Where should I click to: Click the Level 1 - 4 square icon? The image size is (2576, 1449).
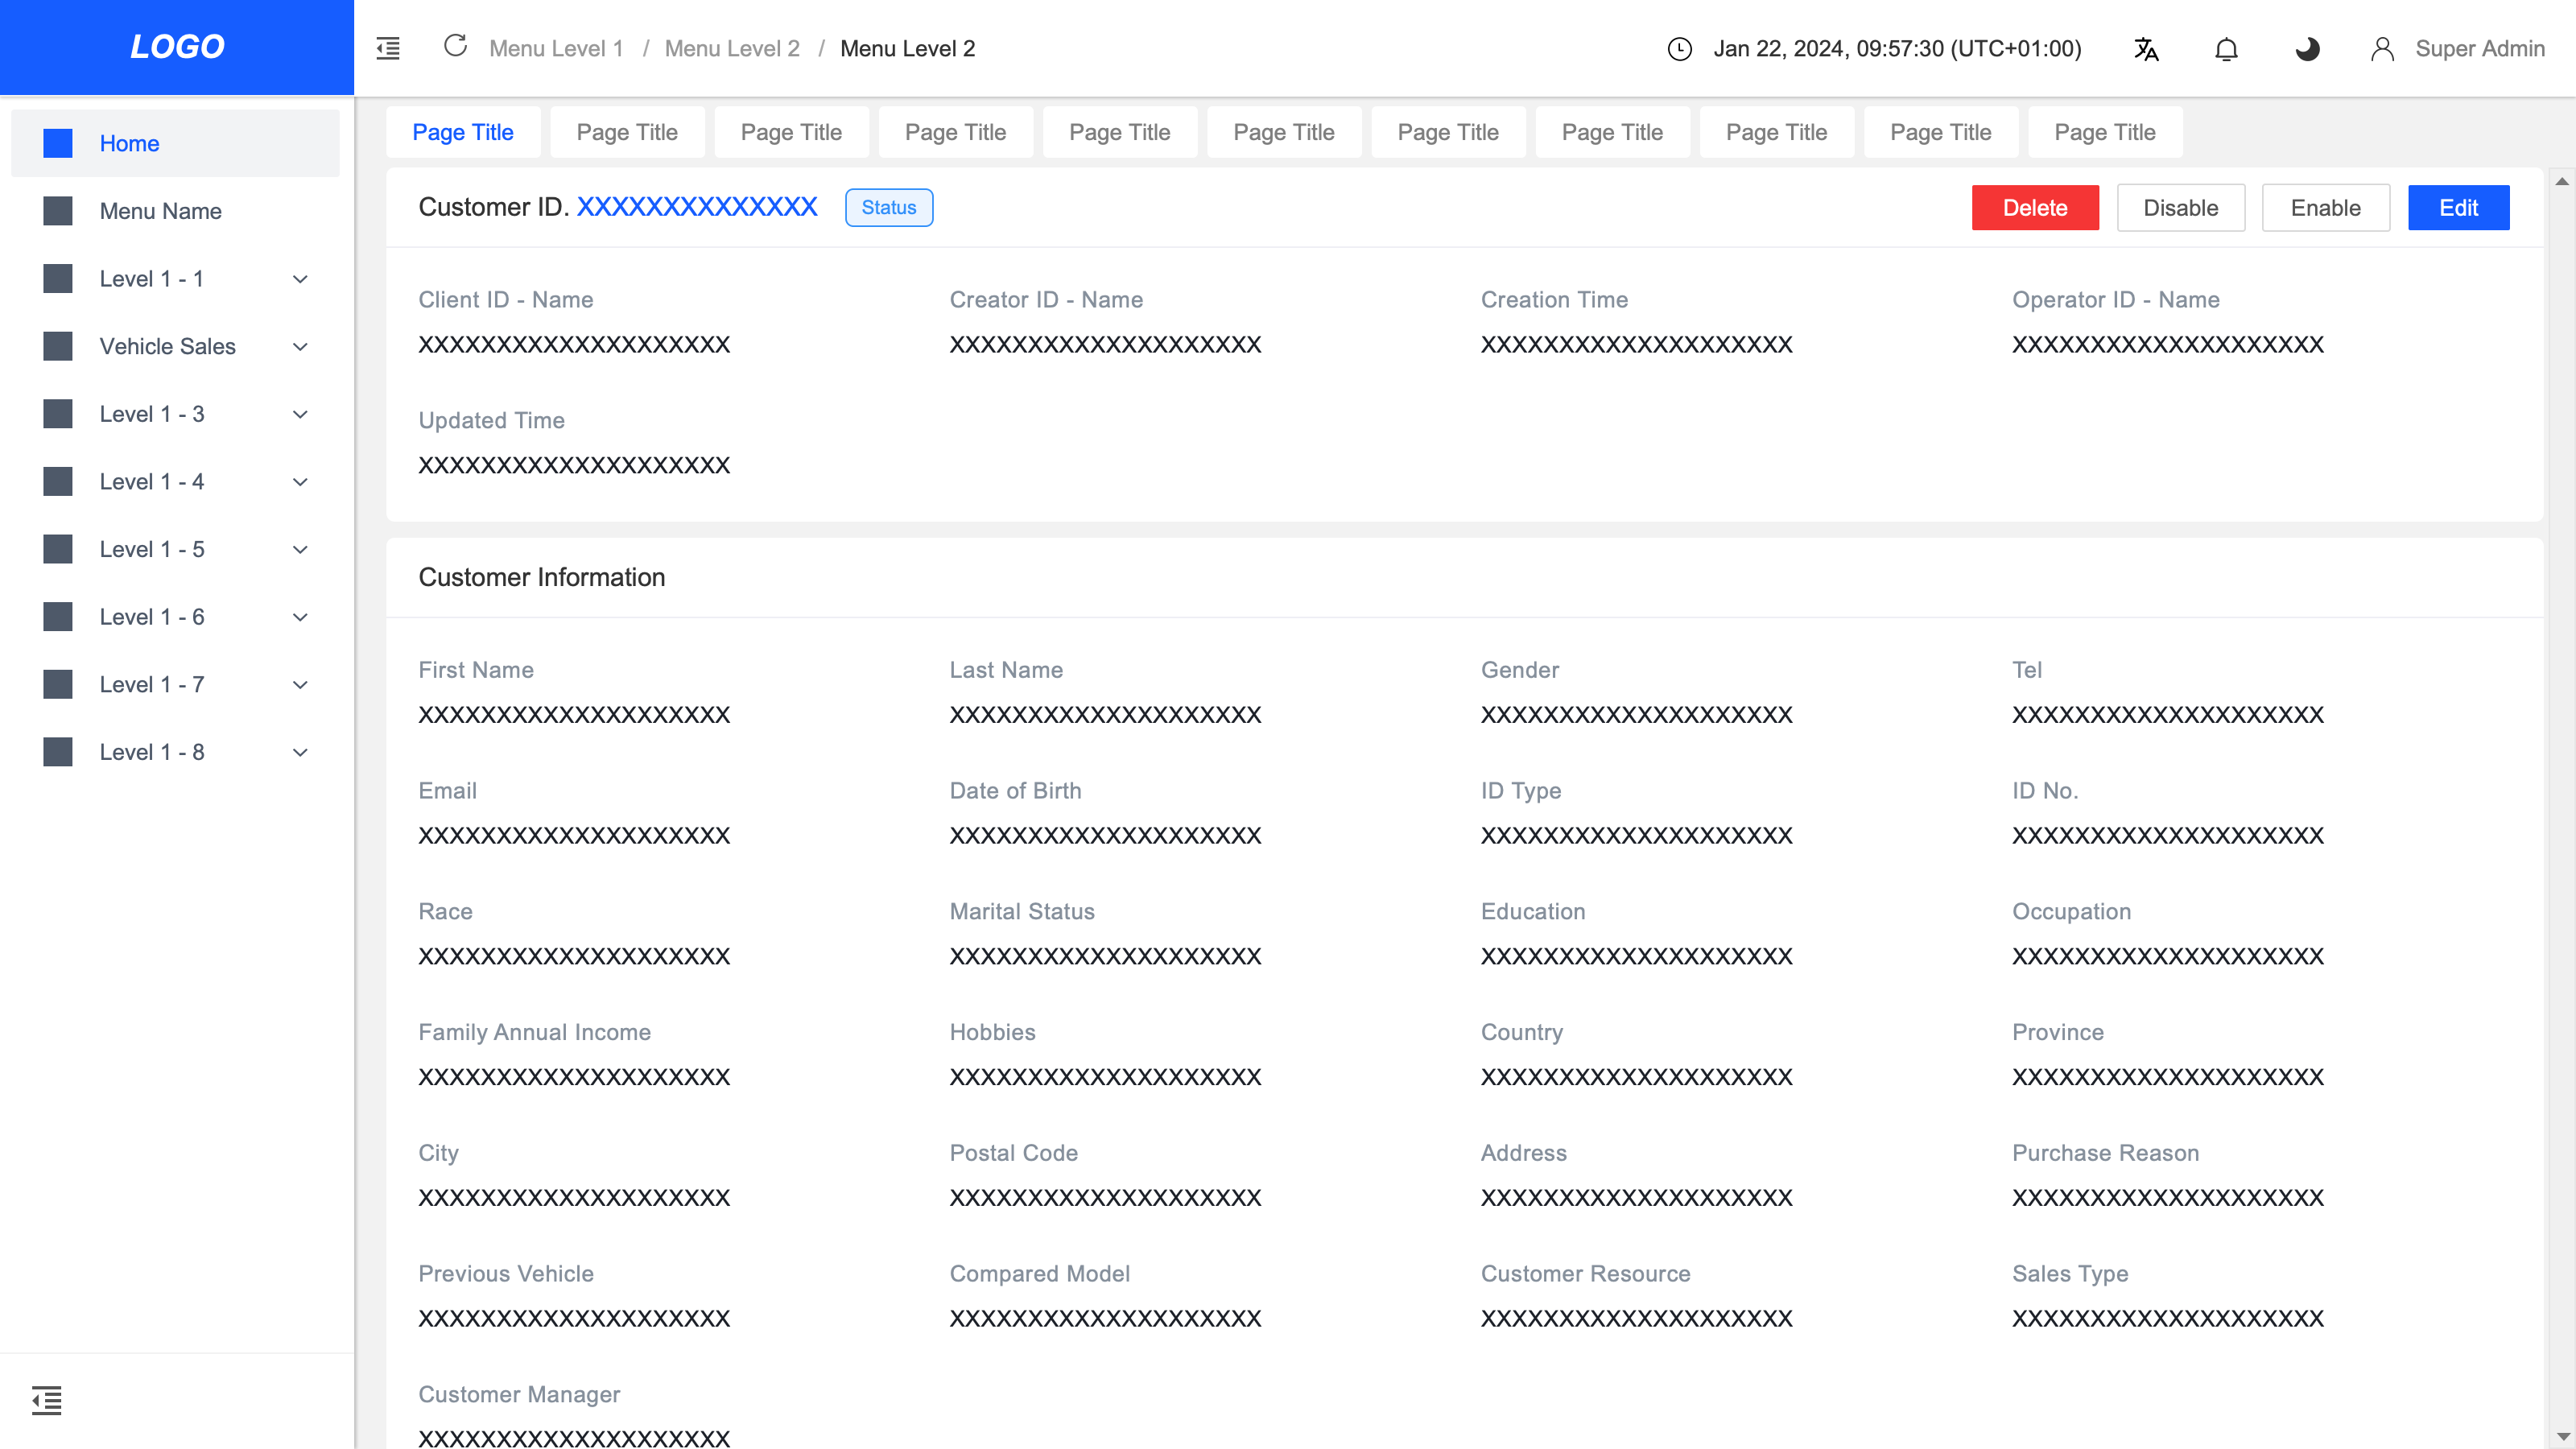pos(58,482)
